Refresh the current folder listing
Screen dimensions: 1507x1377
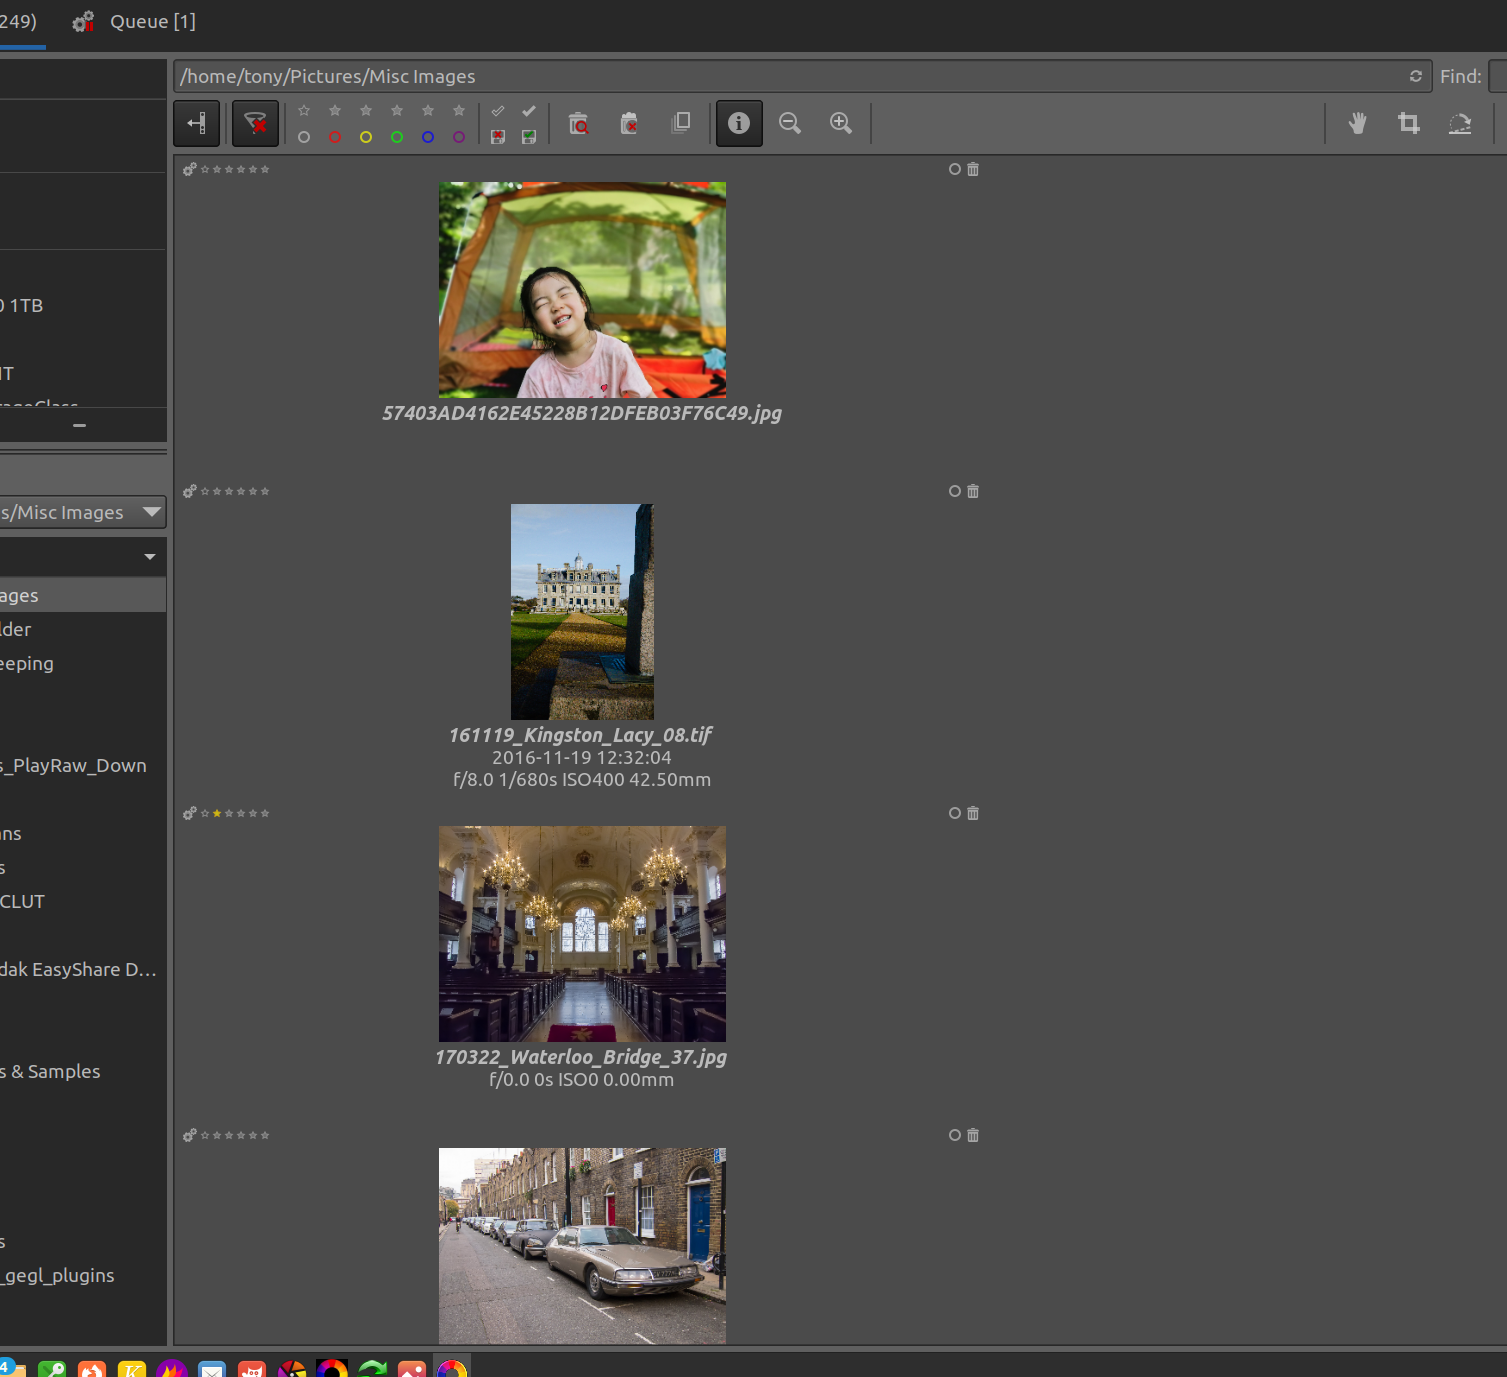[x=1415, y=76]
